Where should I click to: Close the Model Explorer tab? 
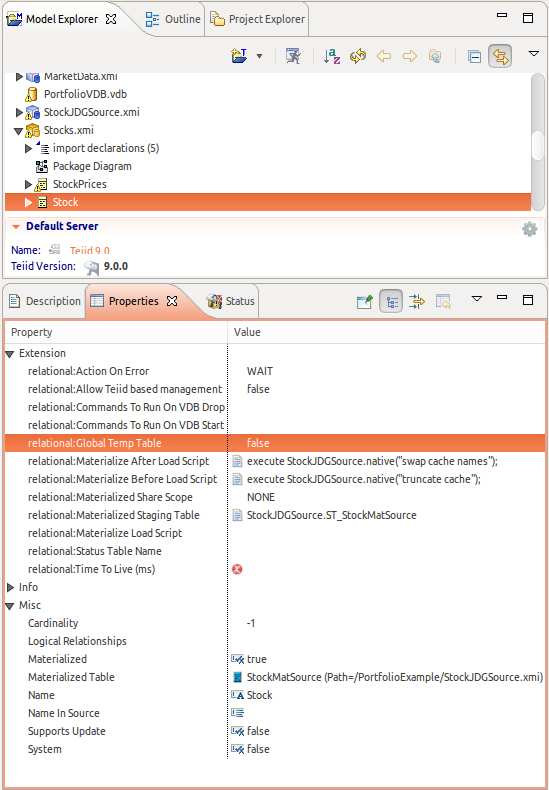tap(111, 19)
